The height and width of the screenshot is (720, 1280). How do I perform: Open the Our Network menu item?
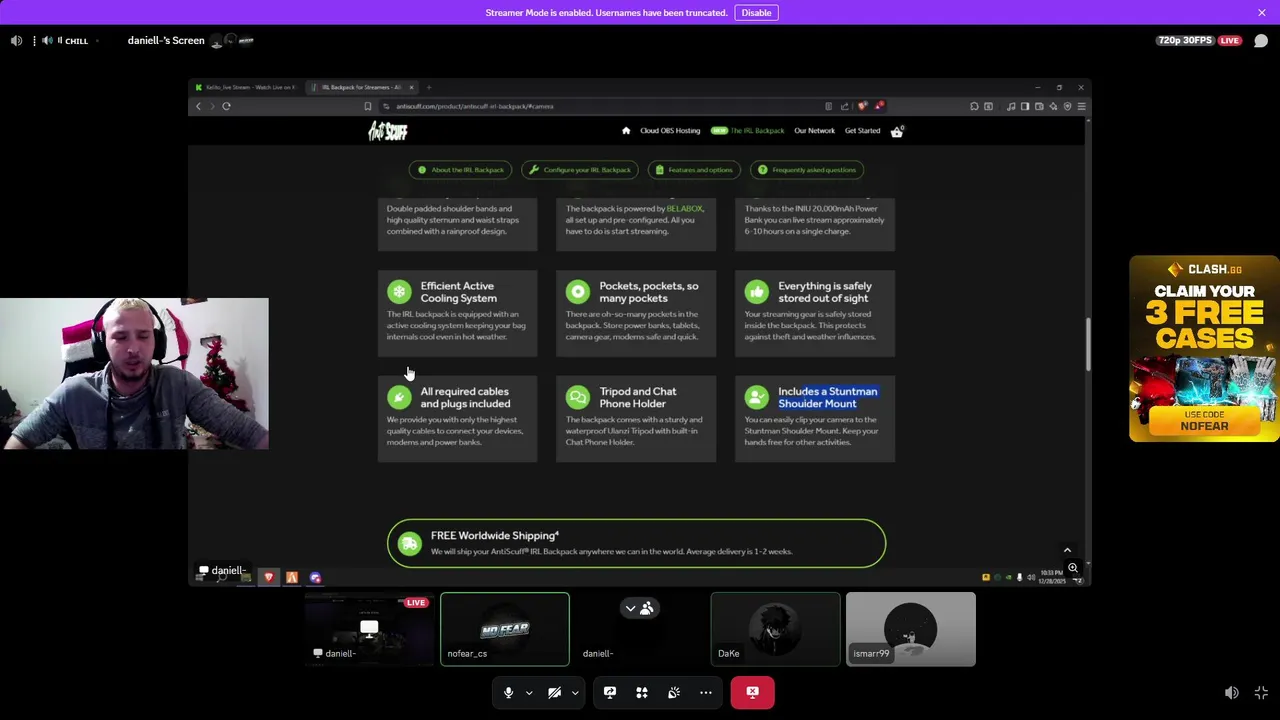point(814,131)
